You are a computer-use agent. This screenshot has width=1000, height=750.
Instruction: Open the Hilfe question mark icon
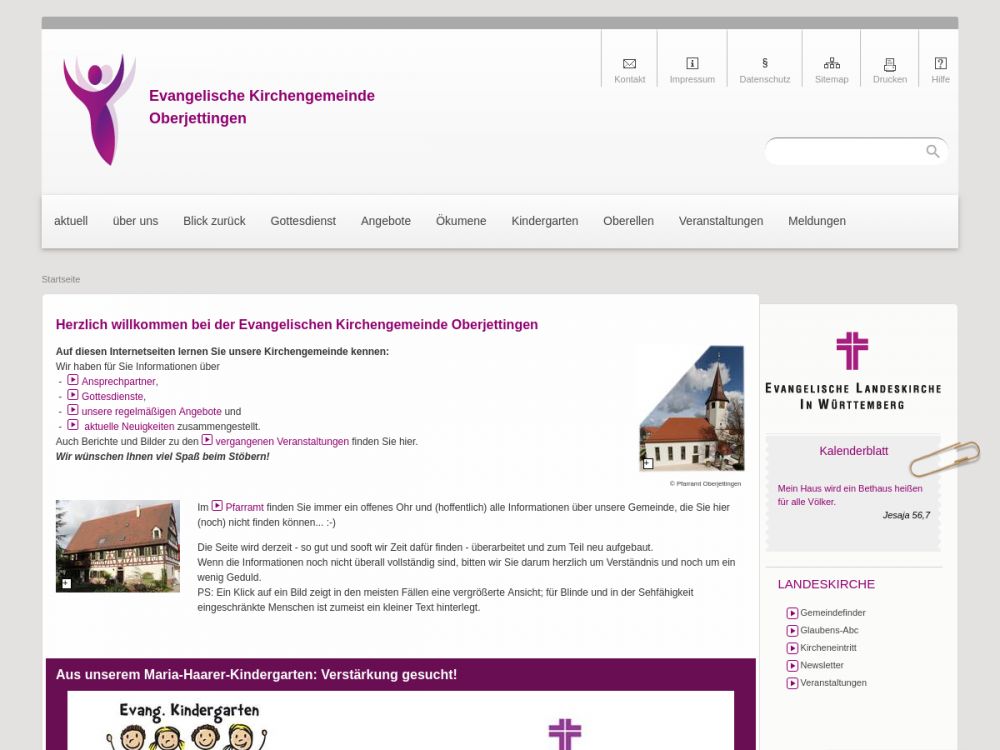pos(940,63)
